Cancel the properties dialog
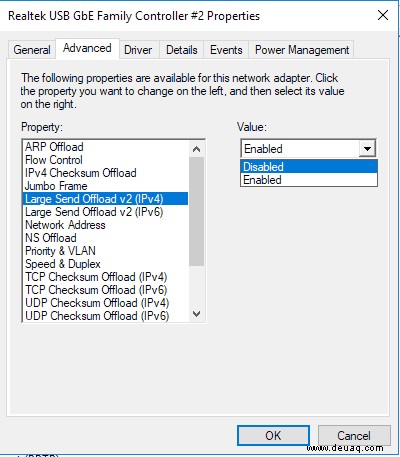The width and height of the screenshot is (400, 457). tap(354, 435)
